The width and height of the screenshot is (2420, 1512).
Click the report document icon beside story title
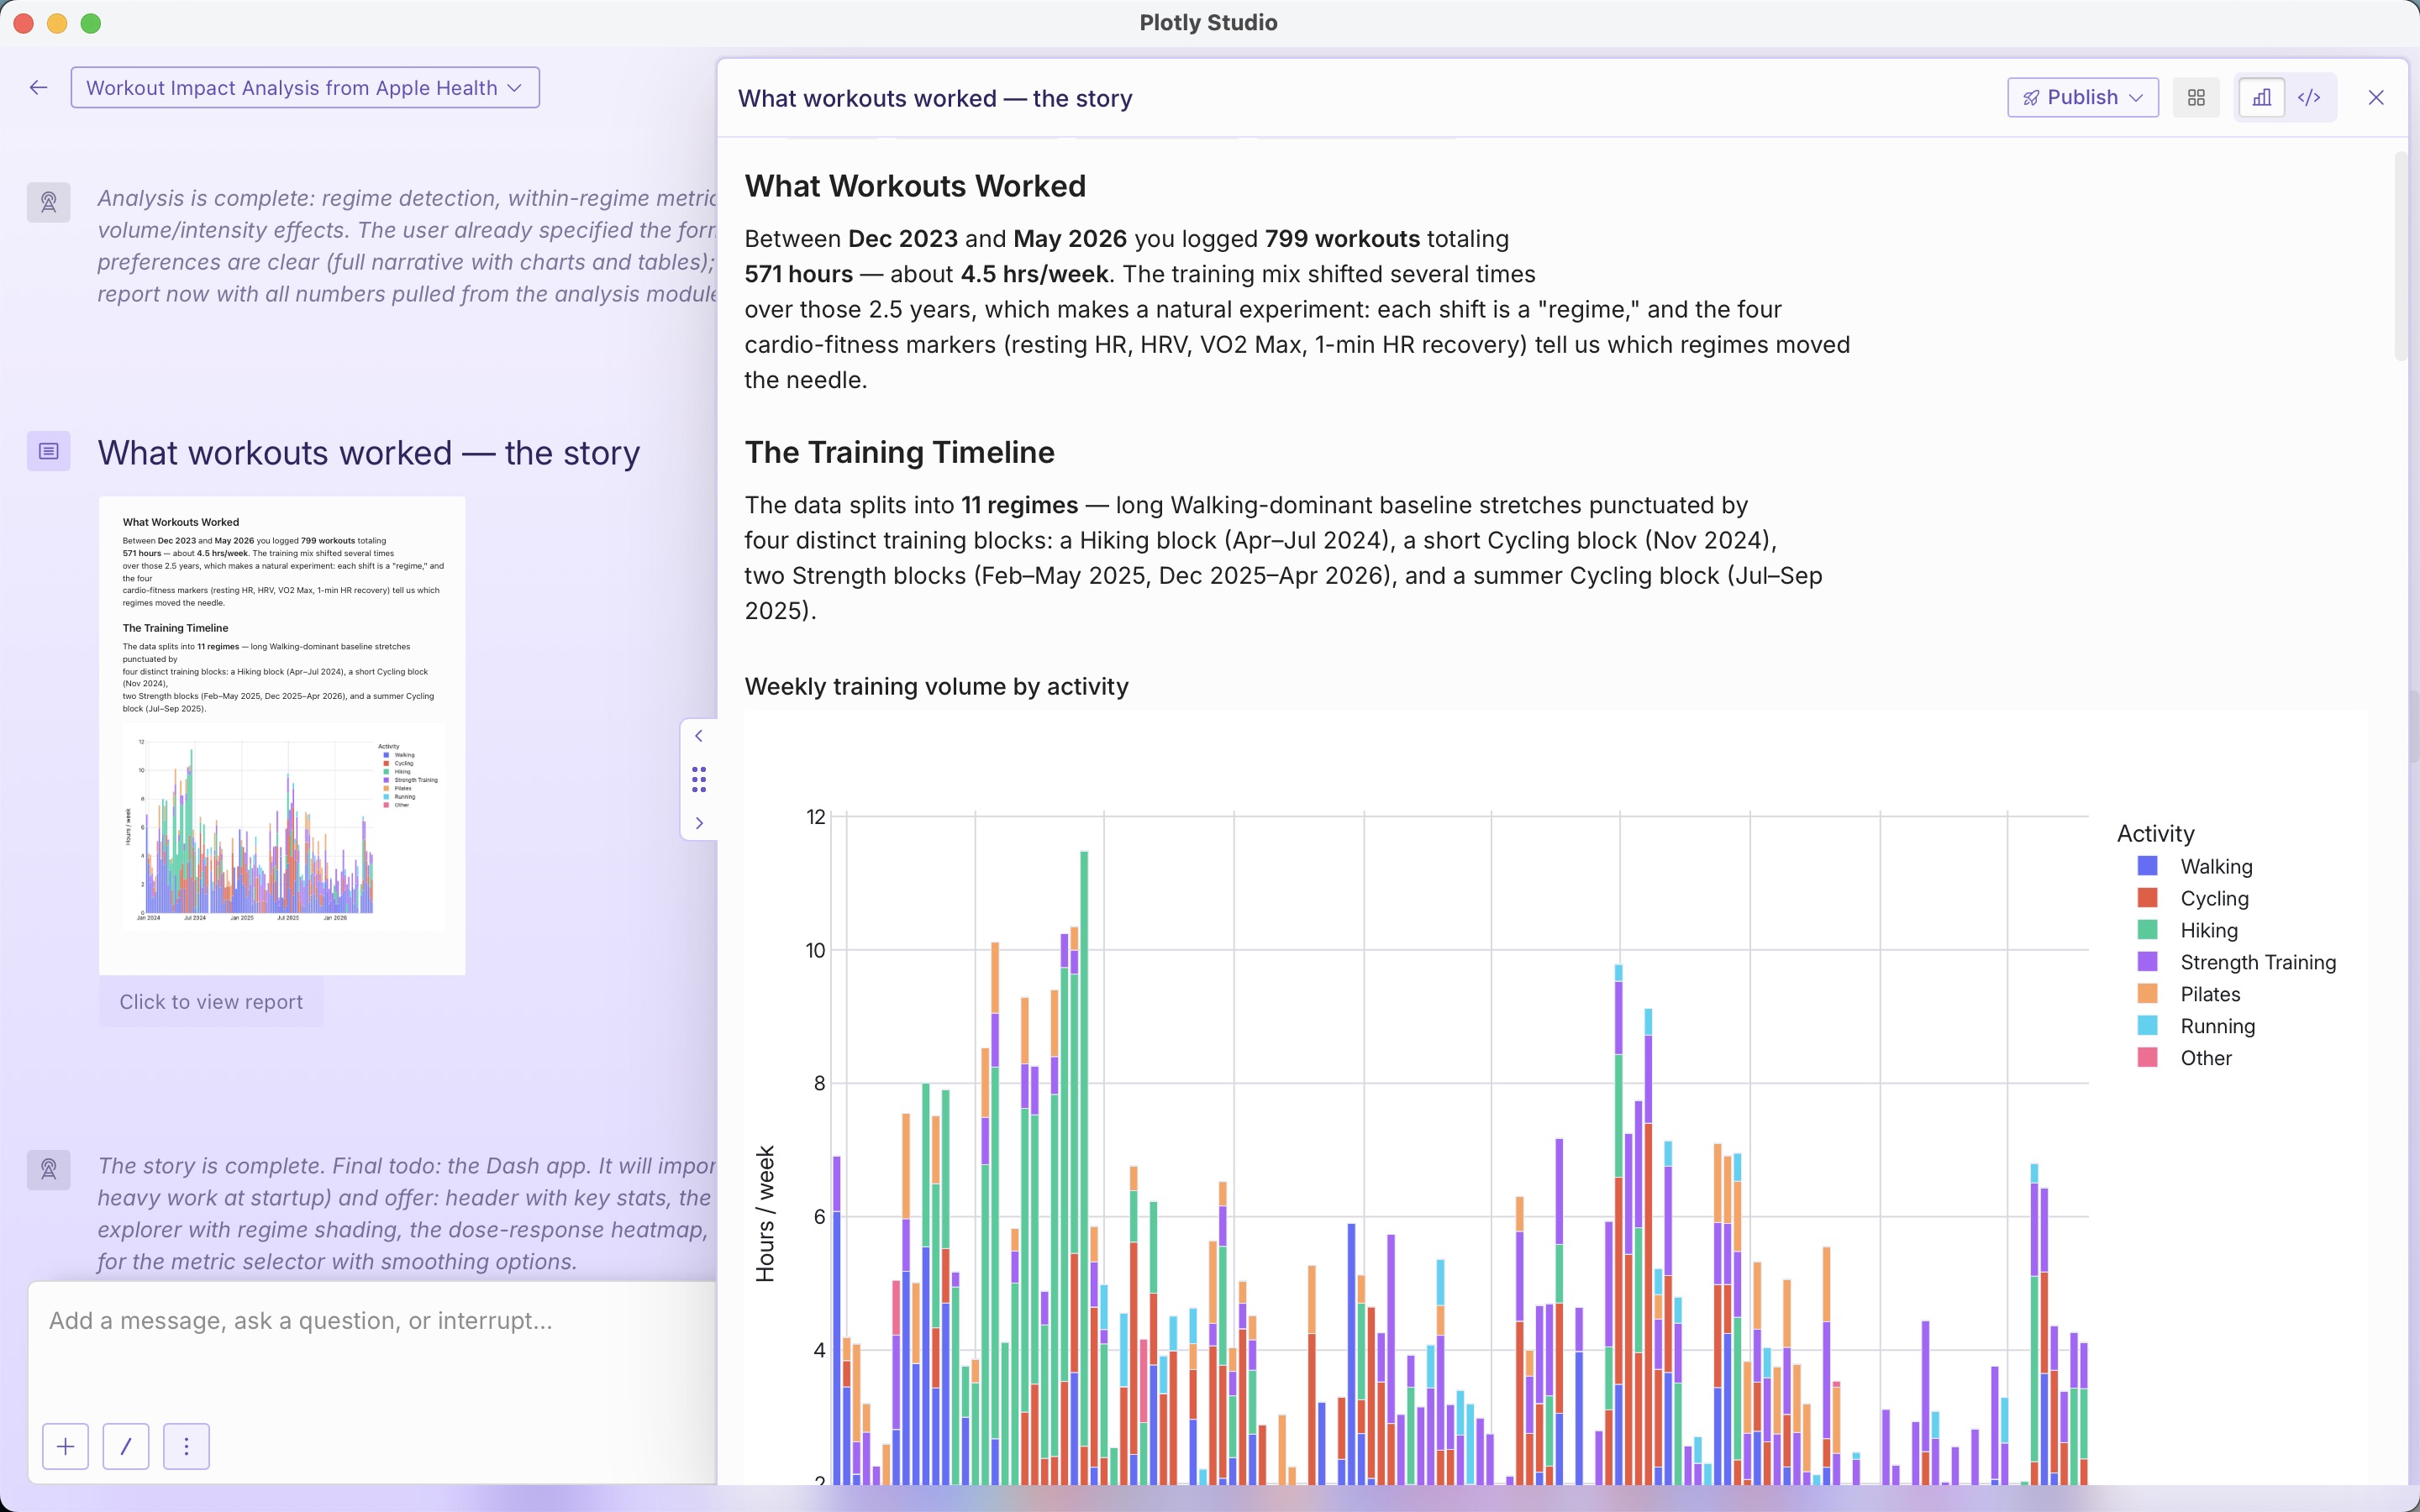pyautogui.click(x=48, y=451)
